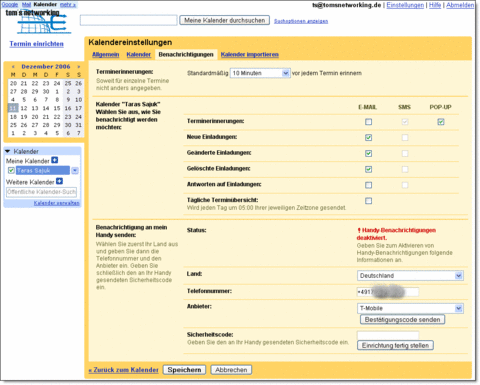Click the Speichern button
Screen dimensions: 480x385
tap(184, 370)
